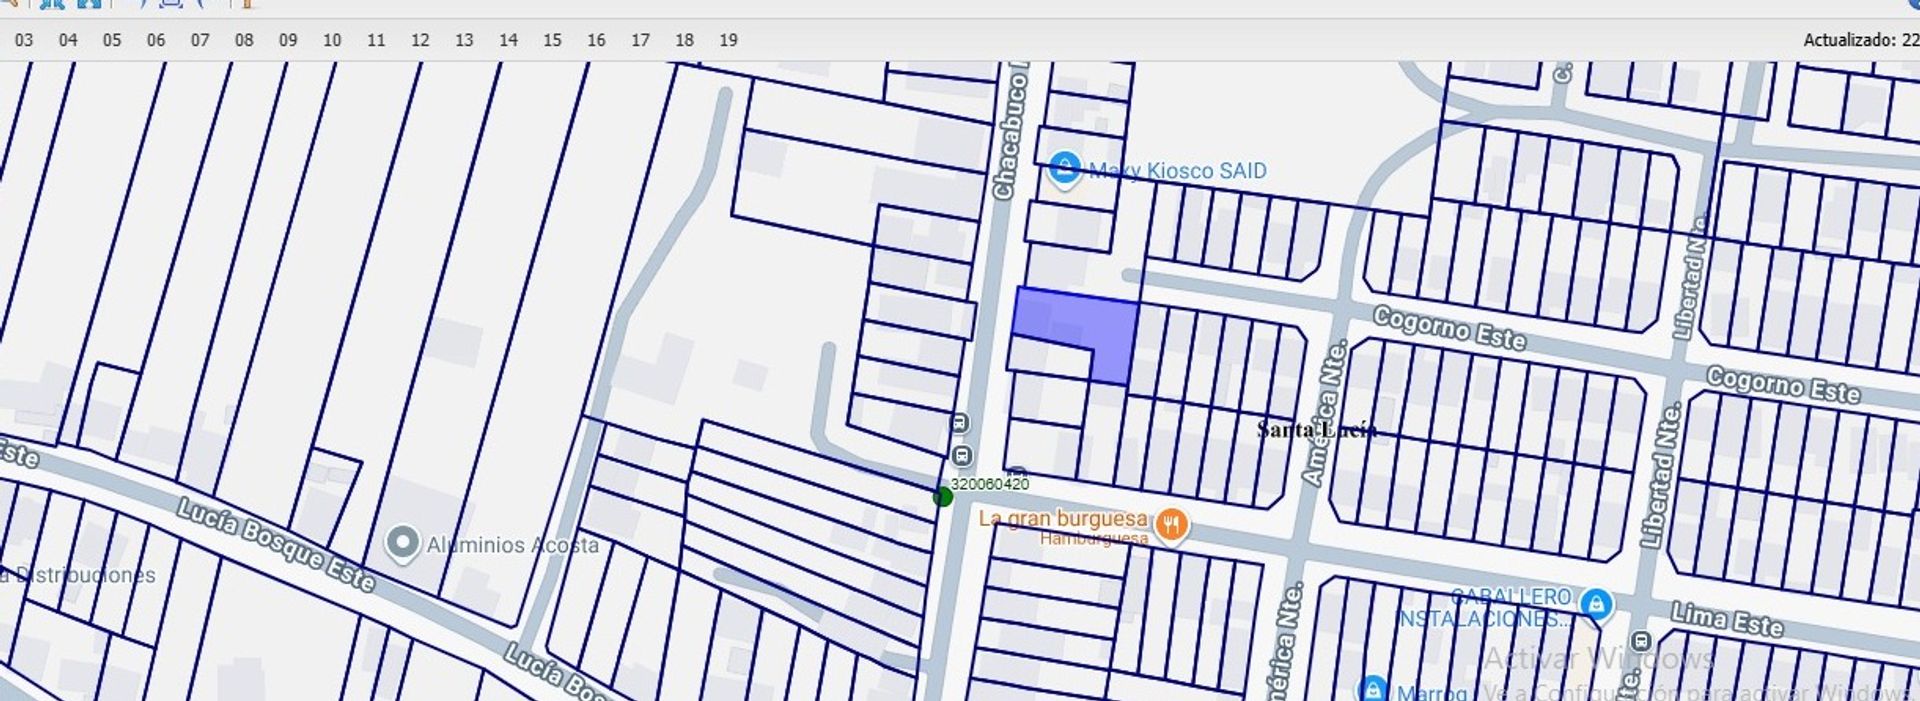This screenshot has width=1920, height=701.
Task: Select level 11 in number bar
Action: [x=375, y=40]
